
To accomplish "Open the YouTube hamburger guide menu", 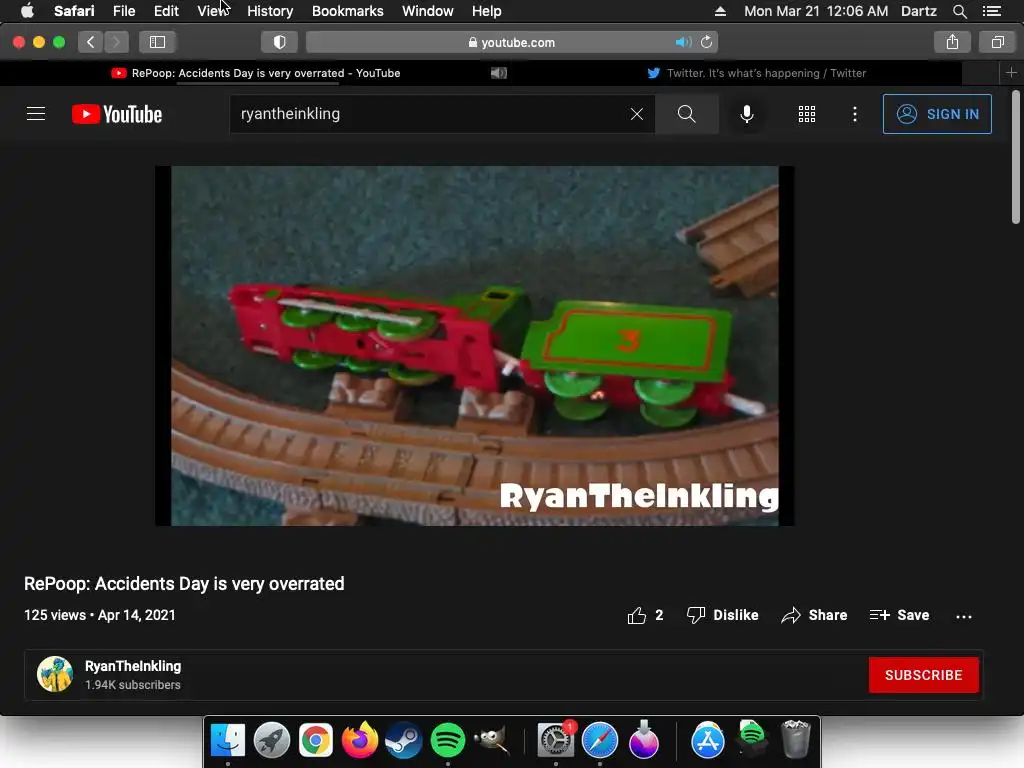I will (x=36, y=114).
